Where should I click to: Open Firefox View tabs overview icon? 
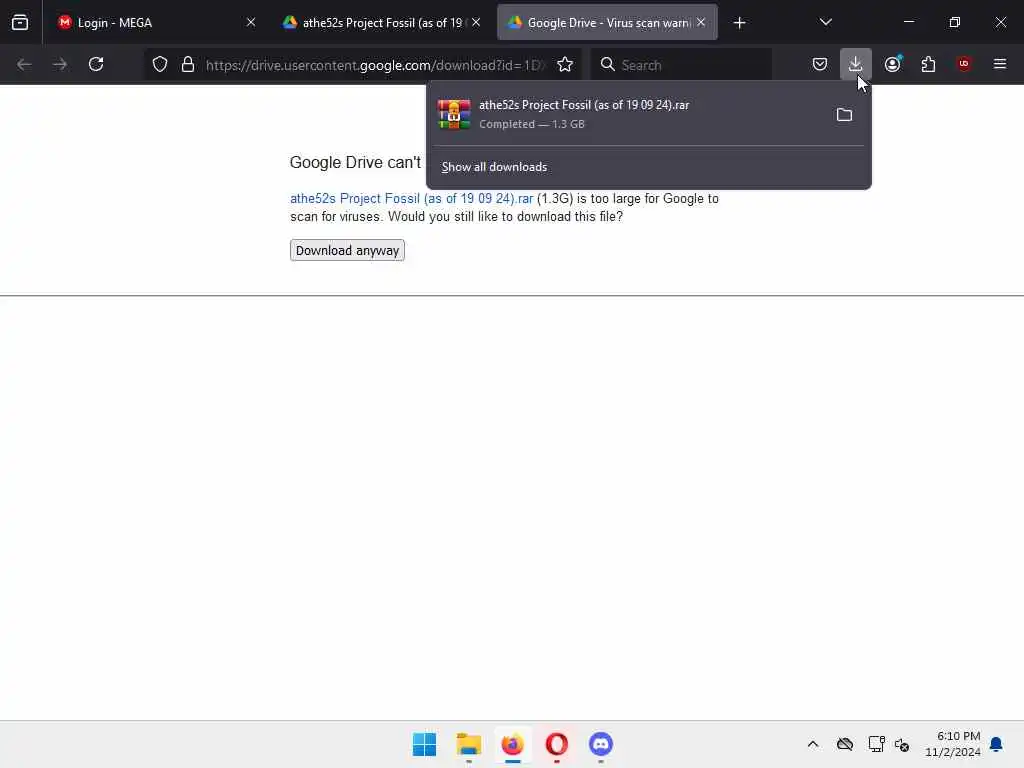[20, 22]
